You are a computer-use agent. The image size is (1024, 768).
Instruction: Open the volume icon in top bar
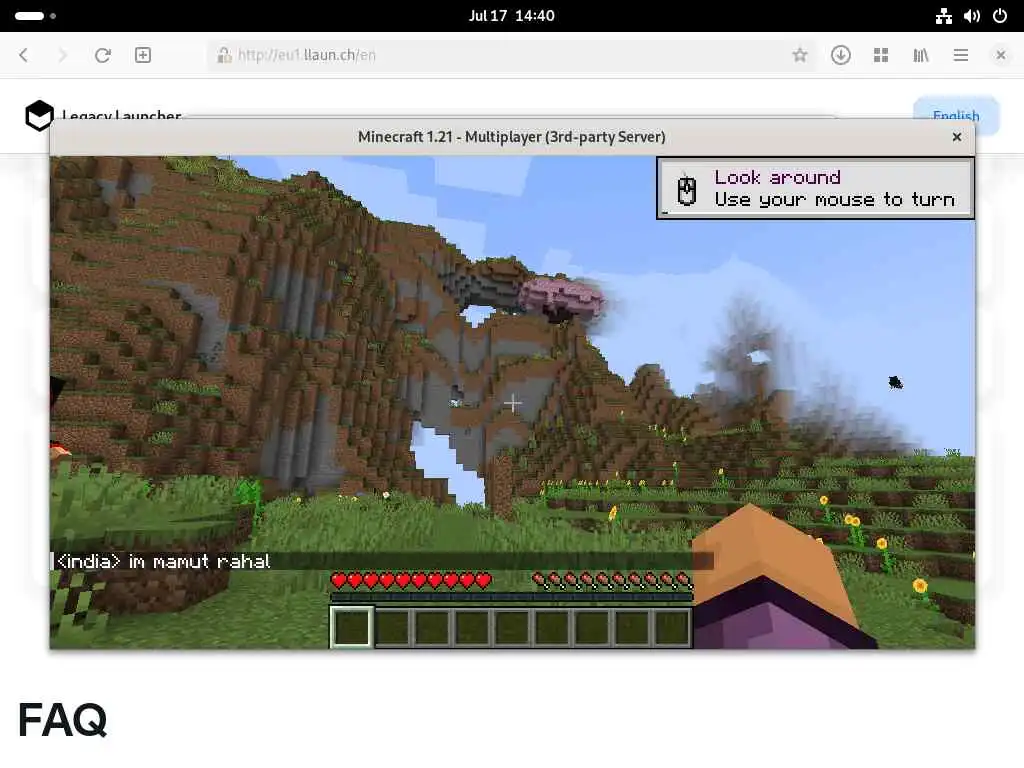point(972,16)
